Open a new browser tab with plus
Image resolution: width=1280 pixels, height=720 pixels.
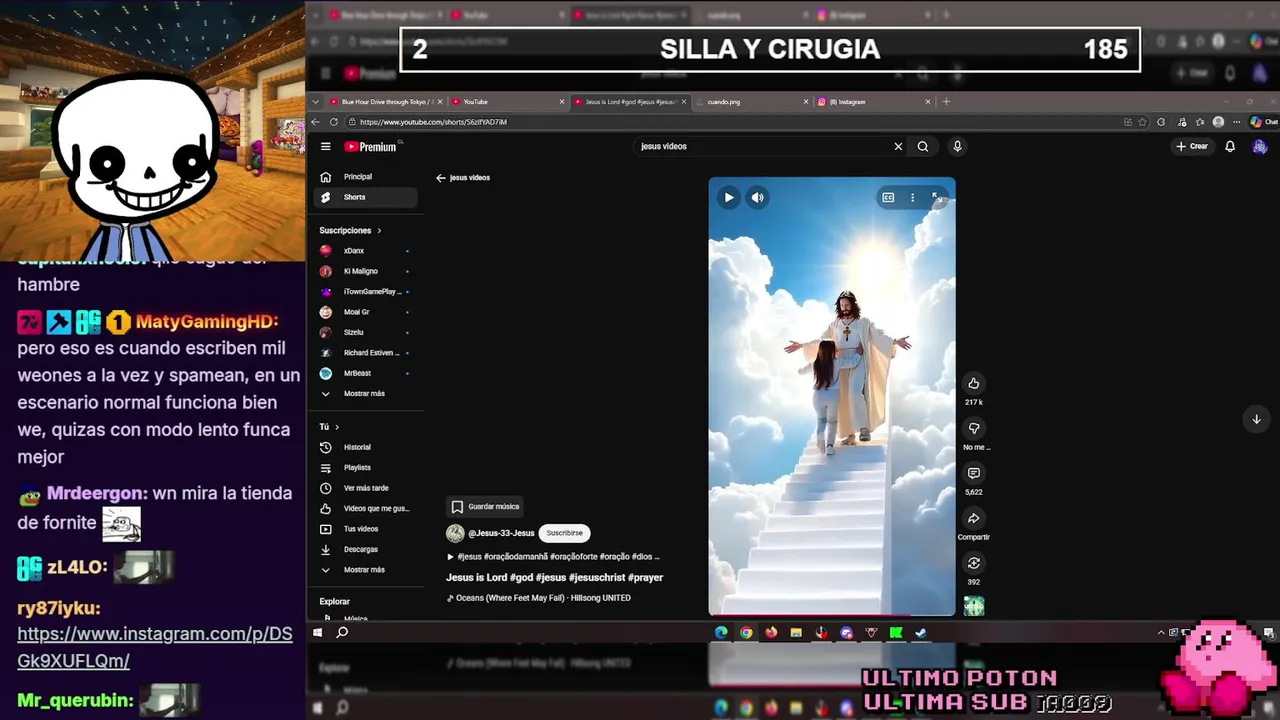click(946, 102)
